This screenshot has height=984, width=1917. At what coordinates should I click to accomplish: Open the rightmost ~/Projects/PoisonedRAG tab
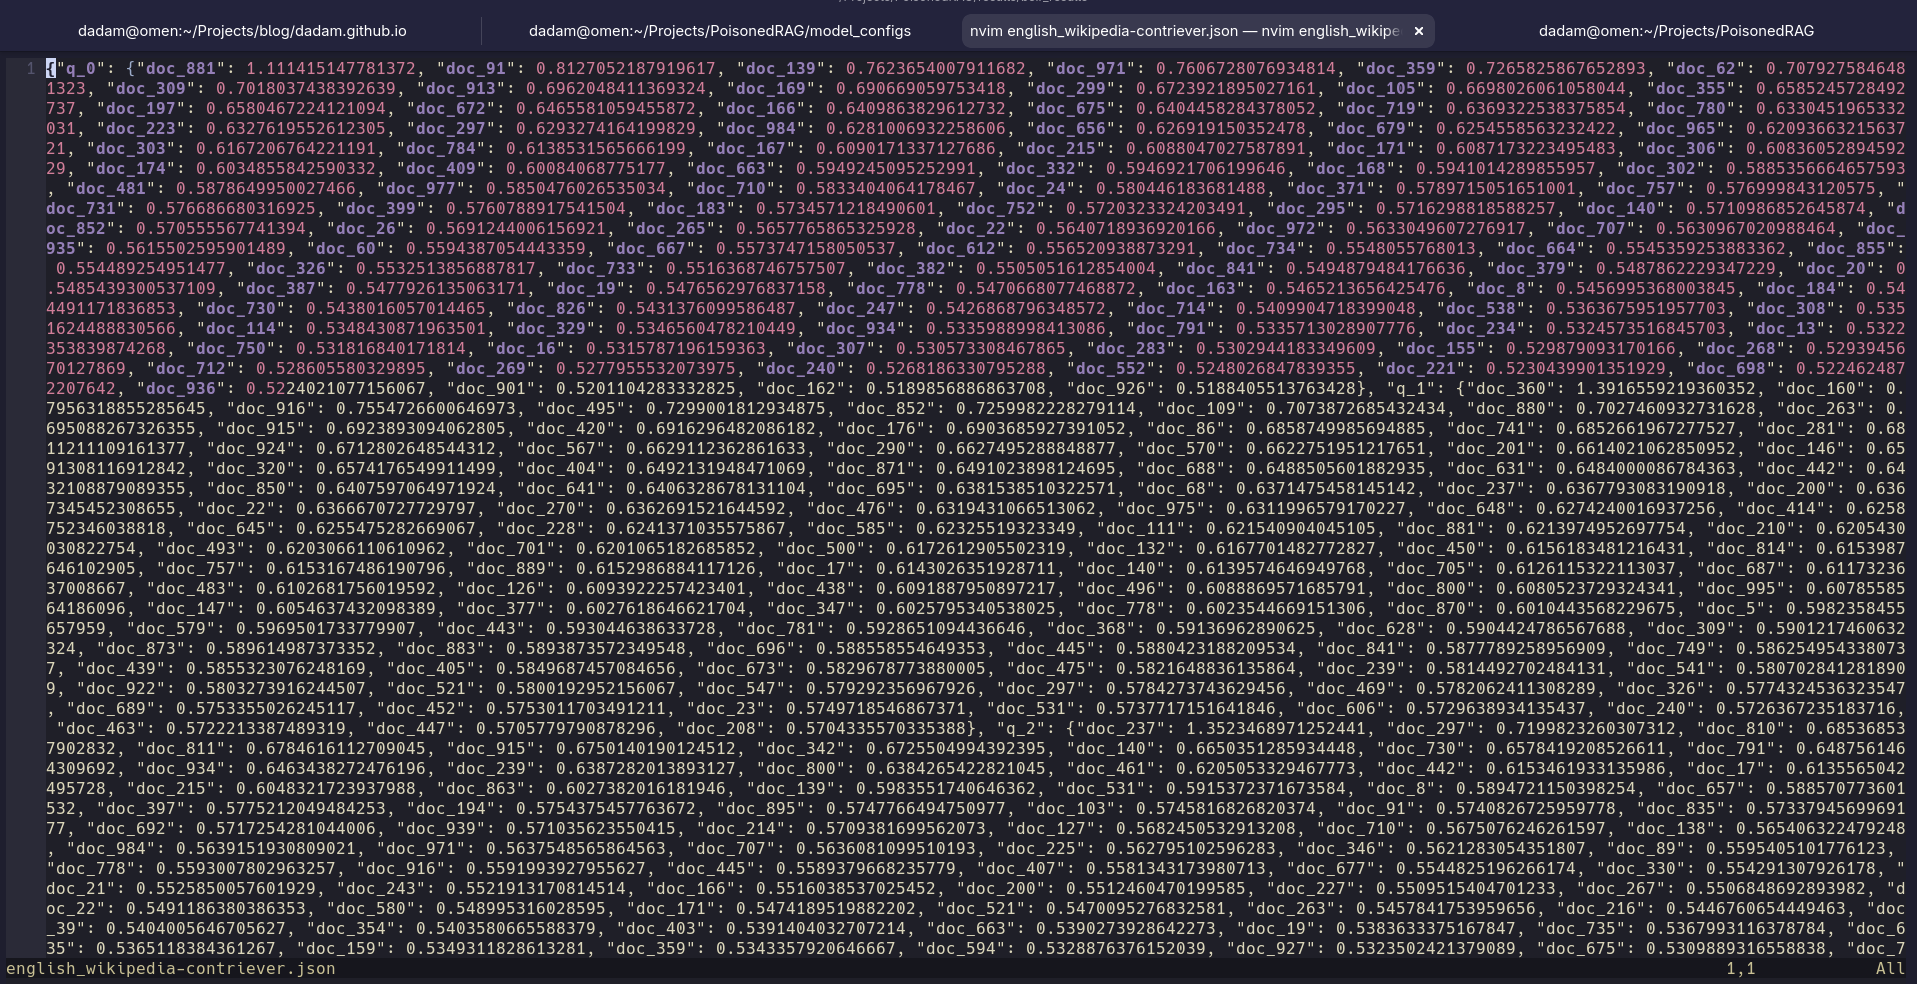click(x=1675, y=31)
